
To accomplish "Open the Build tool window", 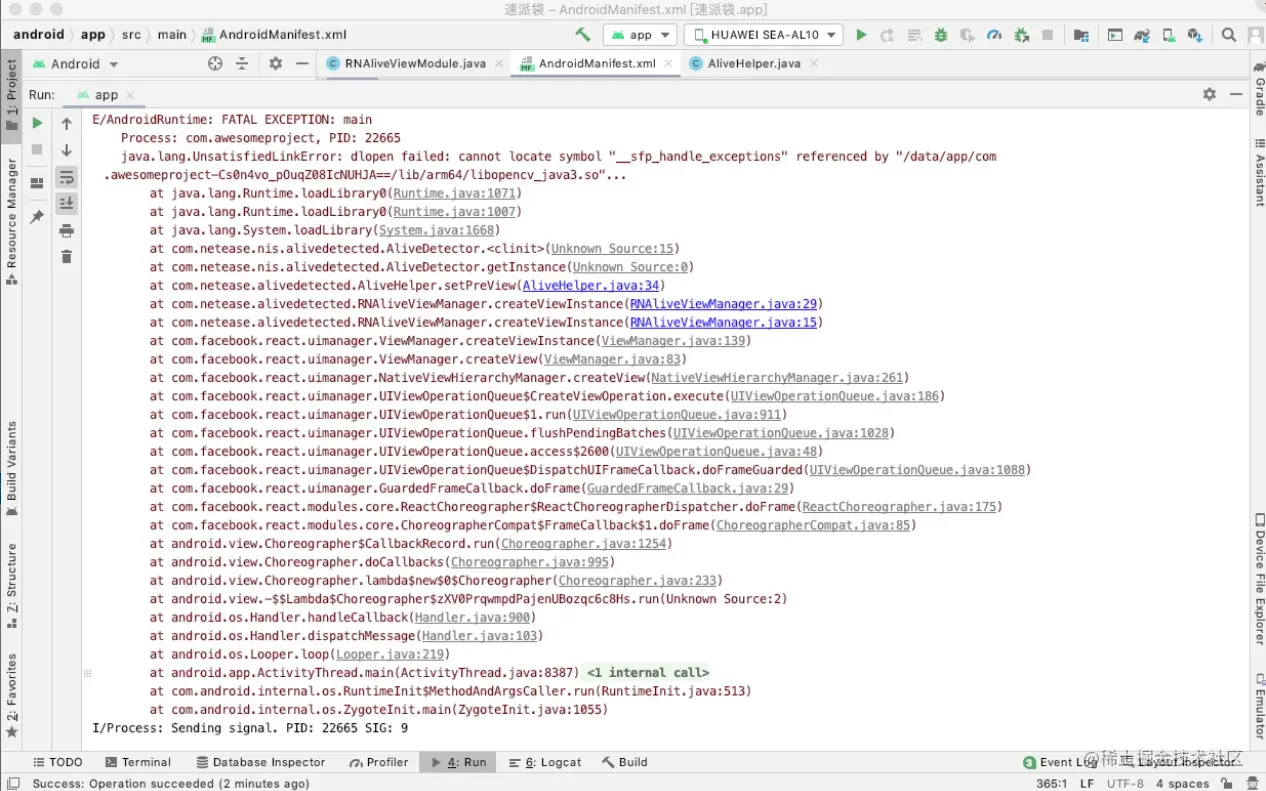I will tap(625, 762).
